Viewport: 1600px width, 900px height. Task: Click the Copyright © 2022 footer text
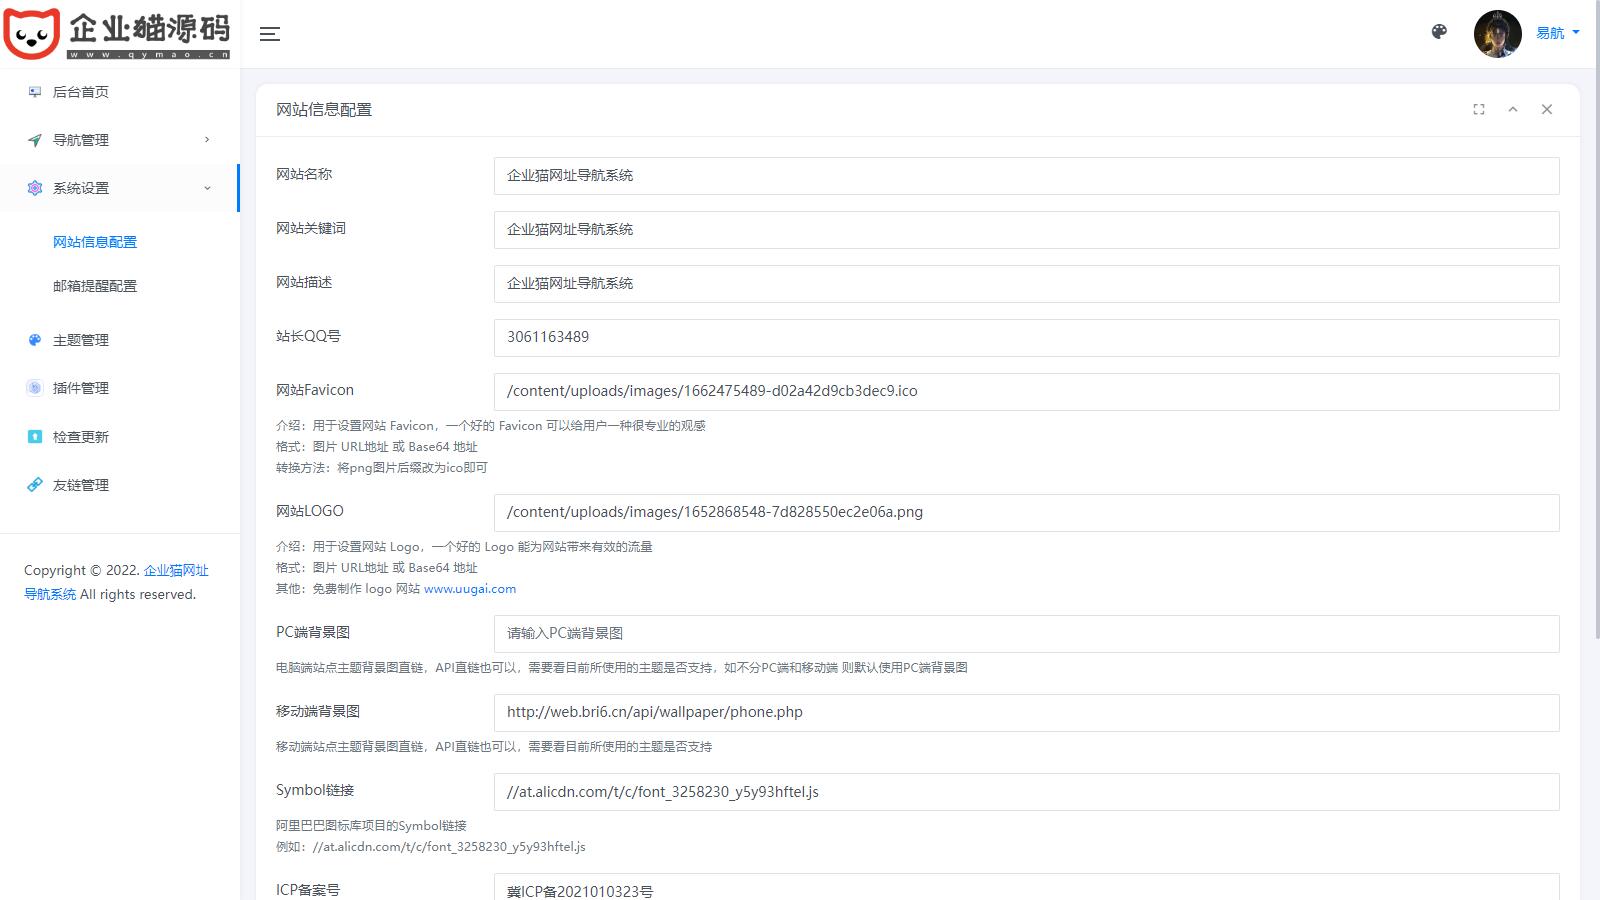click(x=82, y=570)
